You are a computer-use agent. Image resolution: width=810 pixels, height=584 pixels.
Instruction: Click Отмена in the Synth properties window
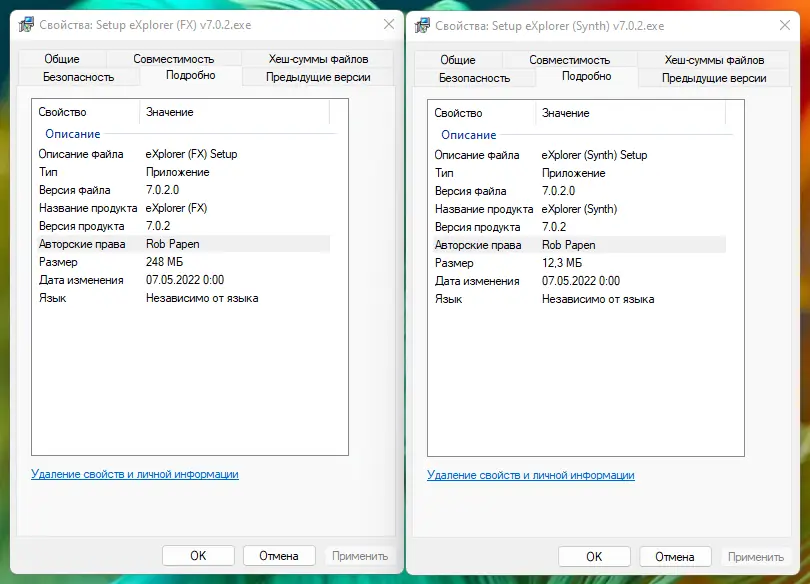[675, 557]
